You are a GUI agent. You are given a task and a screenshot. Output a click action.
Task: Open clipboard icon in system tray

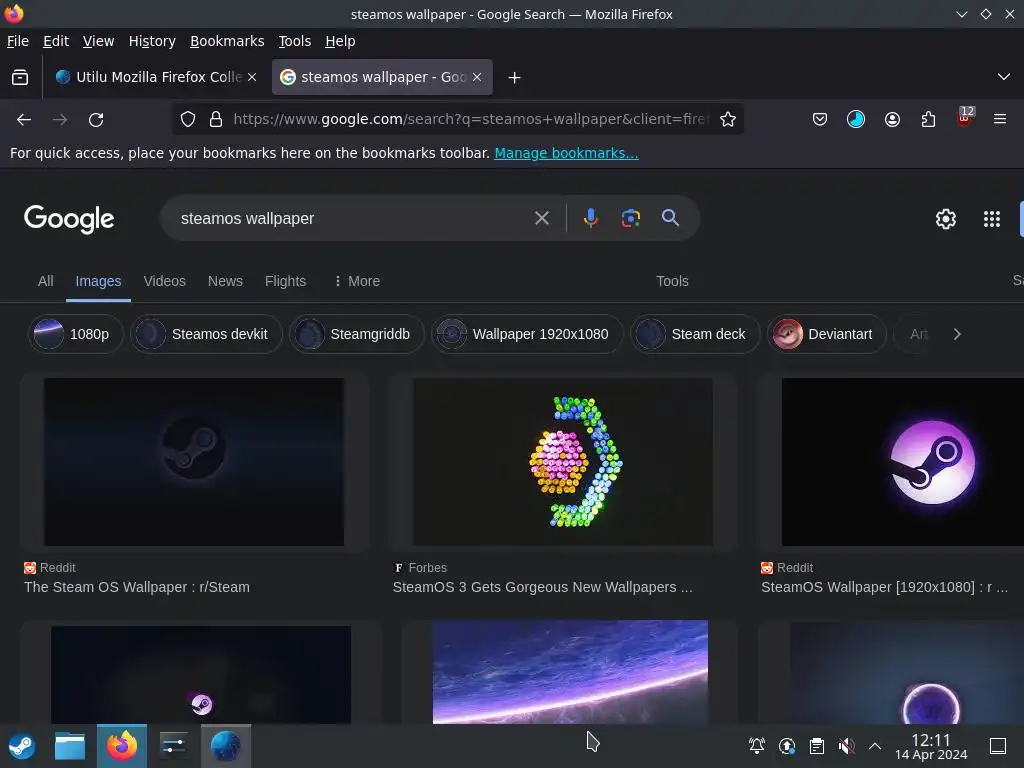(816, 746)
